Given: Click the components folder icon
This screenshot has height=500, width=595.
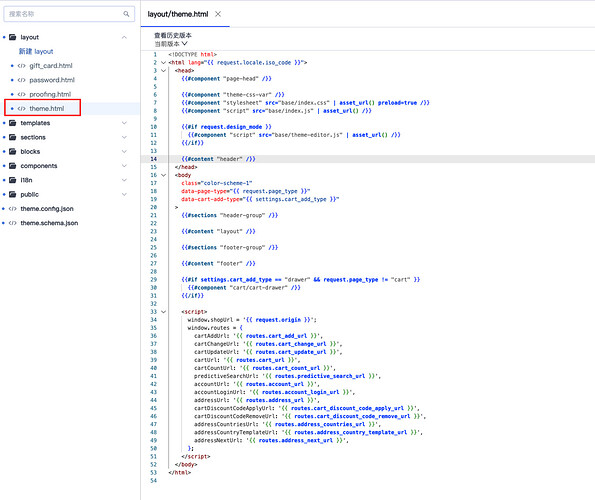Looking at the screenshot, I should click(x=13, y=166).
